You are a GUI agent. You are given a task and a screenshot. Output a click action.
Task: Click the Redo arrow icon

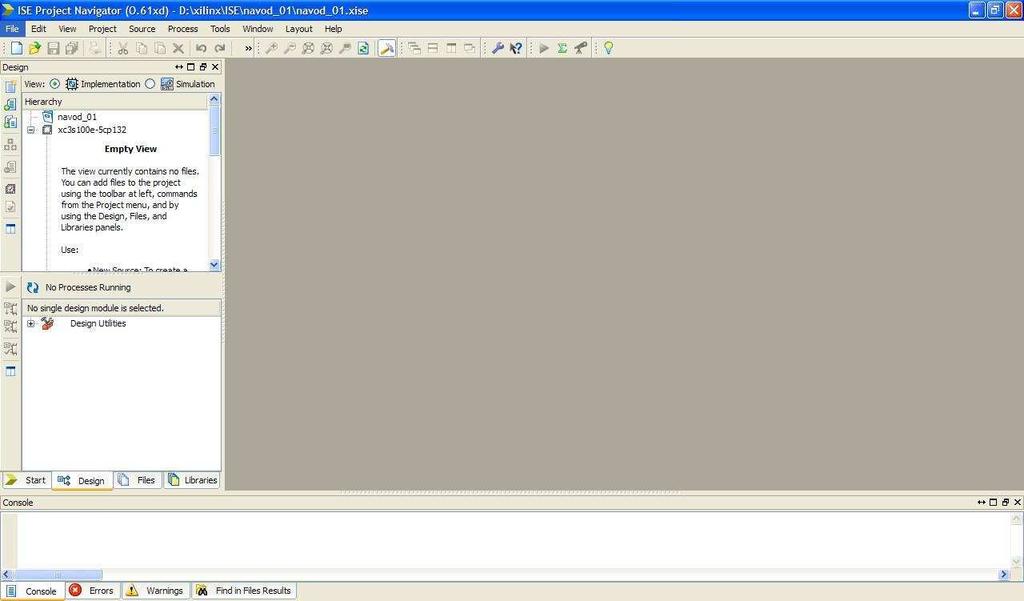[220, 48]
